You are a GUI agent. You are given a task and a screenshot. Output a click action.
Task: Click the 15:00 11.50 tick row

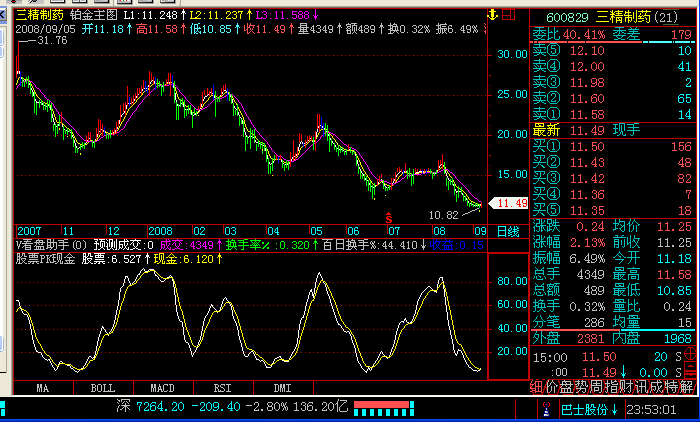click(x=607, y=357)
